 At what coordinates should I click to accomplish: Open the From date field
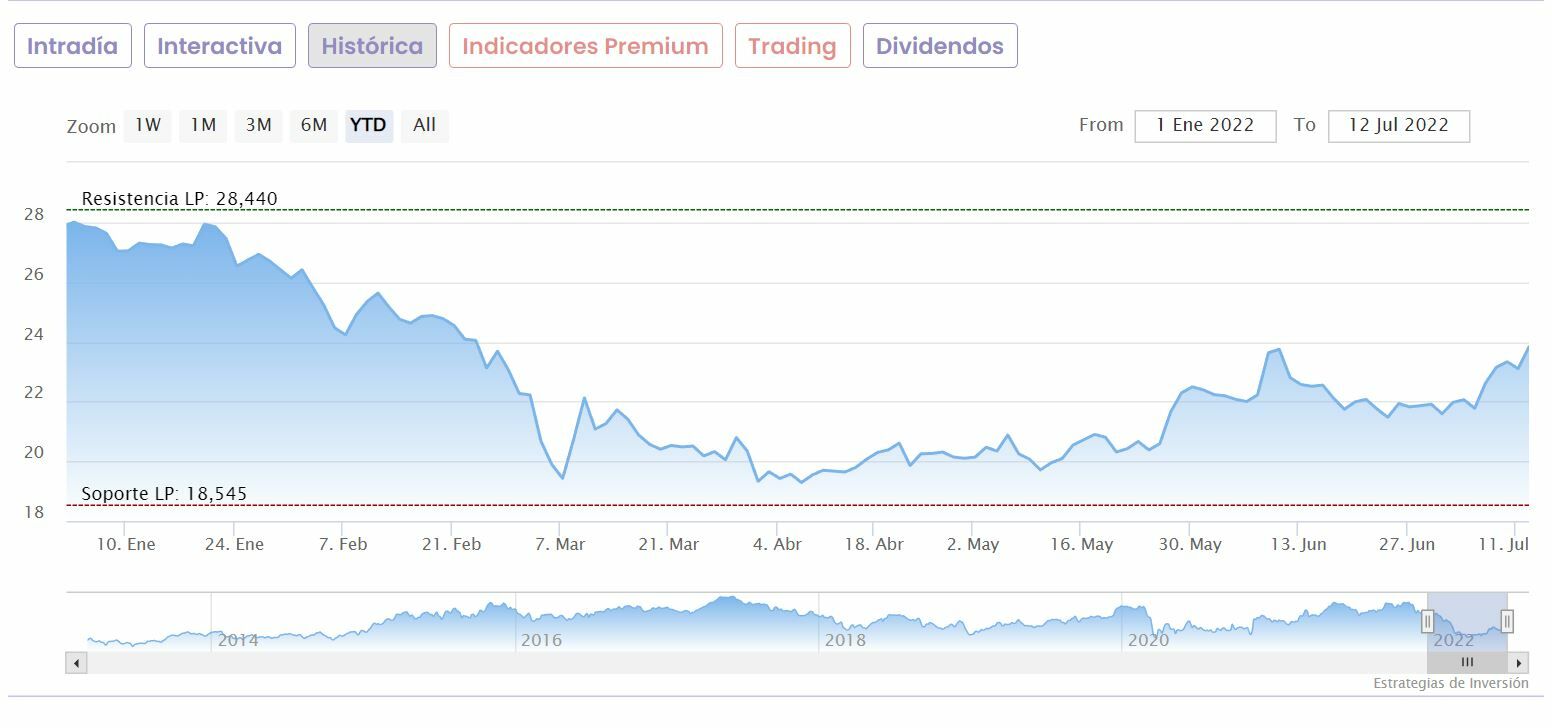1205,126
